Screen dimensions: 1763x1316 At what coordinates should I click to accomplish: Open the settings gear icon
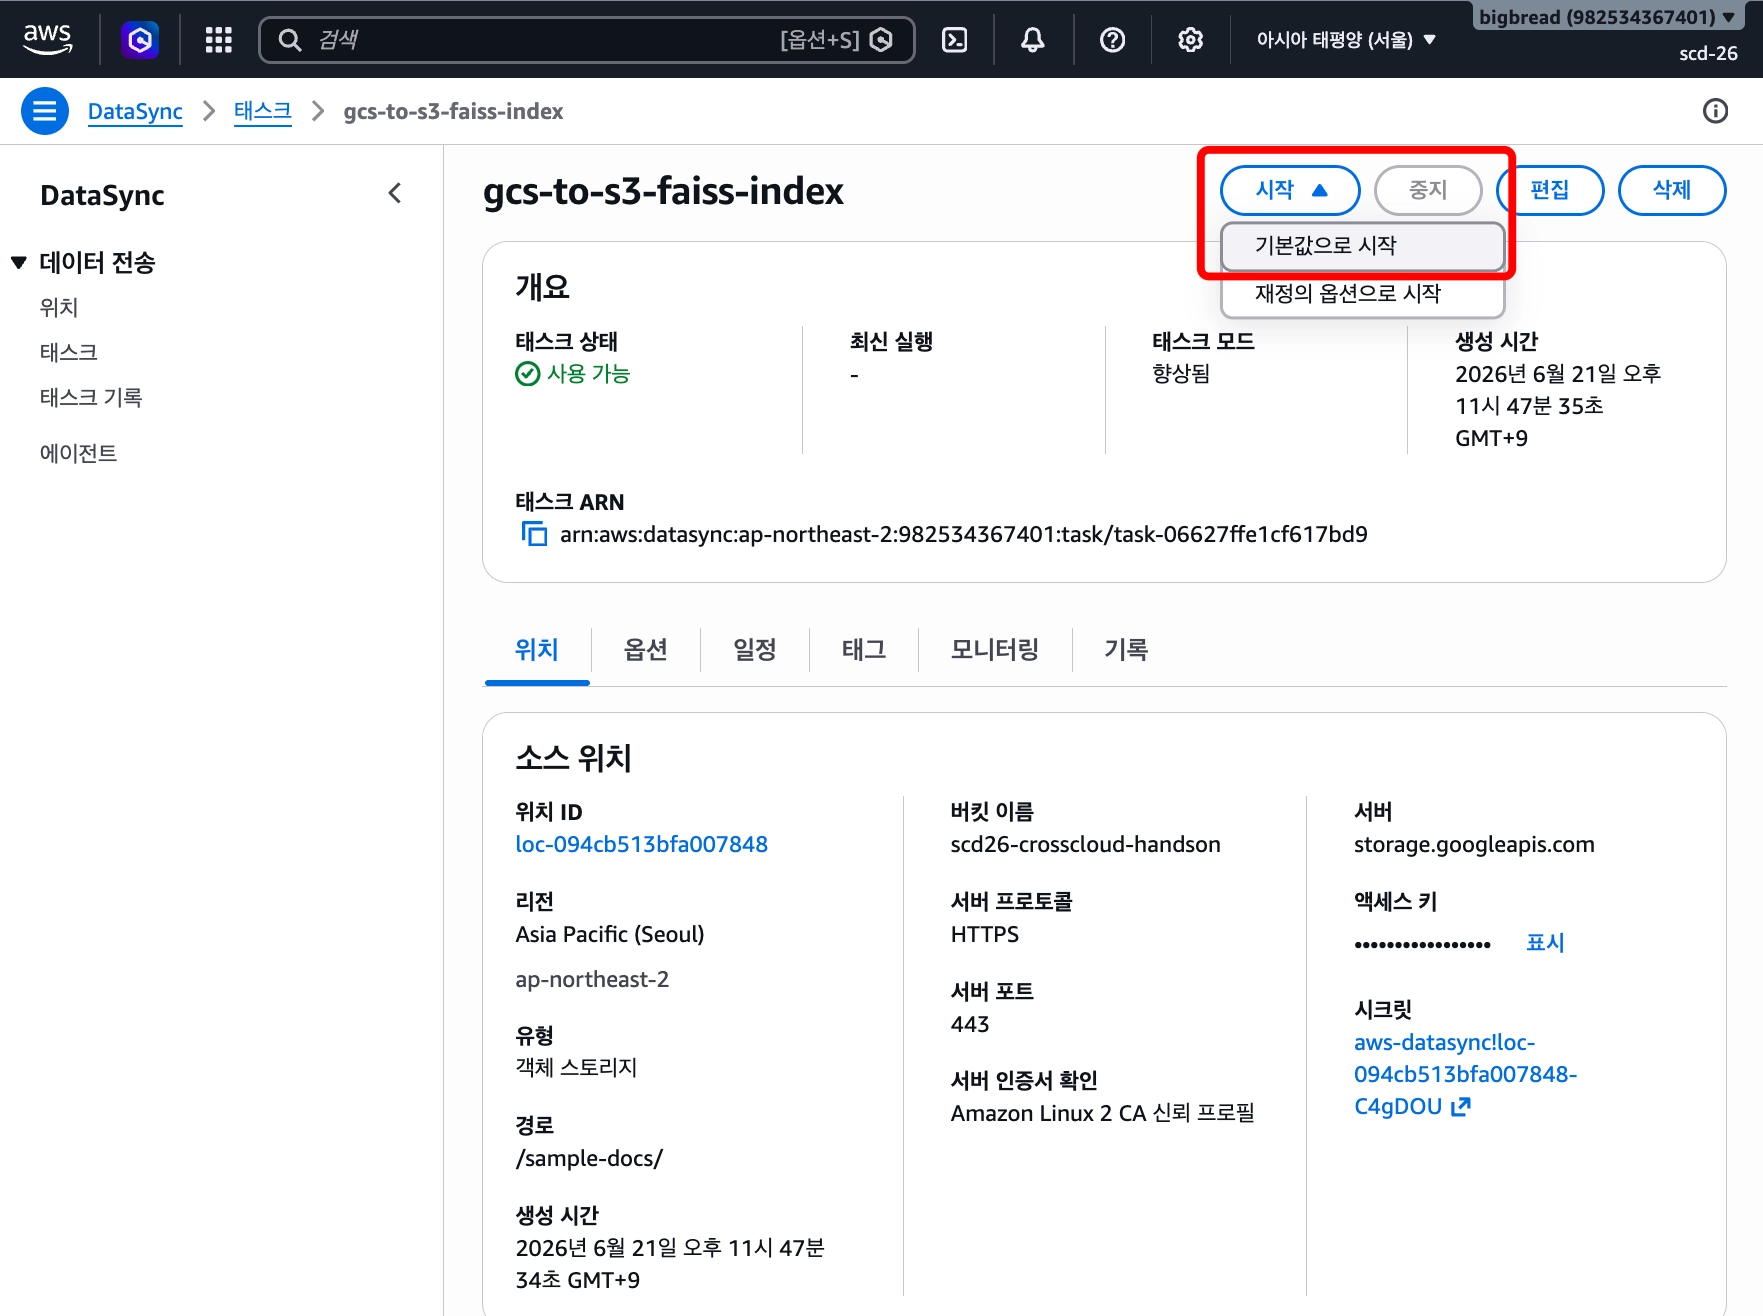pyautogui.click(x=1190, y=40)
